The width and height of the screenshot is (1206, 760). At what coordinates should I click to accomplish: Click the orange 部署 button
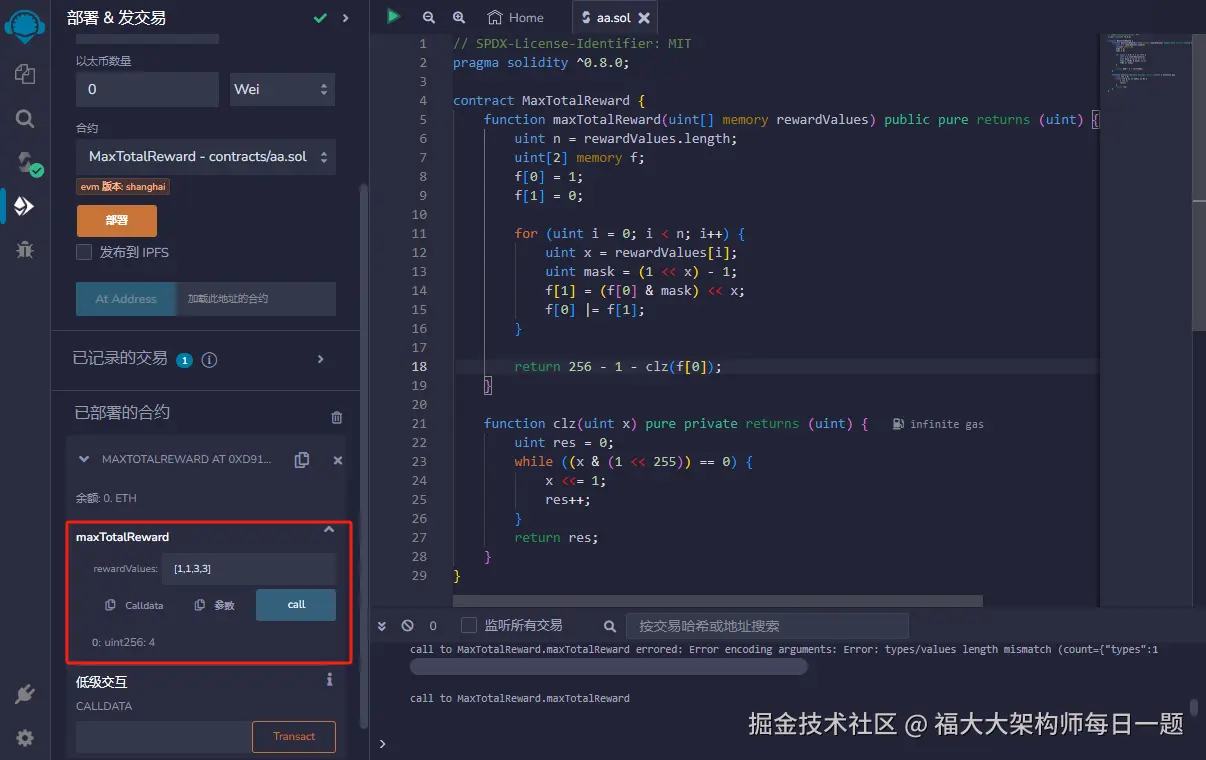click(x=117, y=221)
